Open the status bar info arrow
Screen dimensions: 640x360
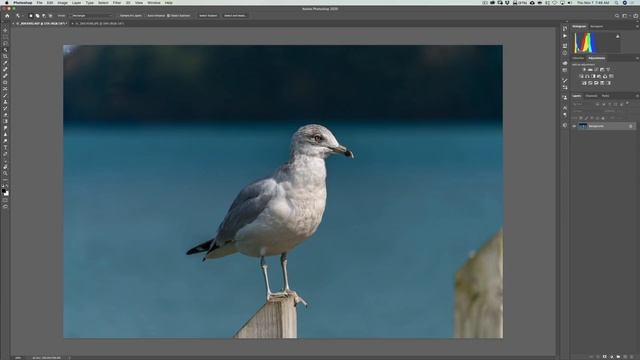(69, 358)
